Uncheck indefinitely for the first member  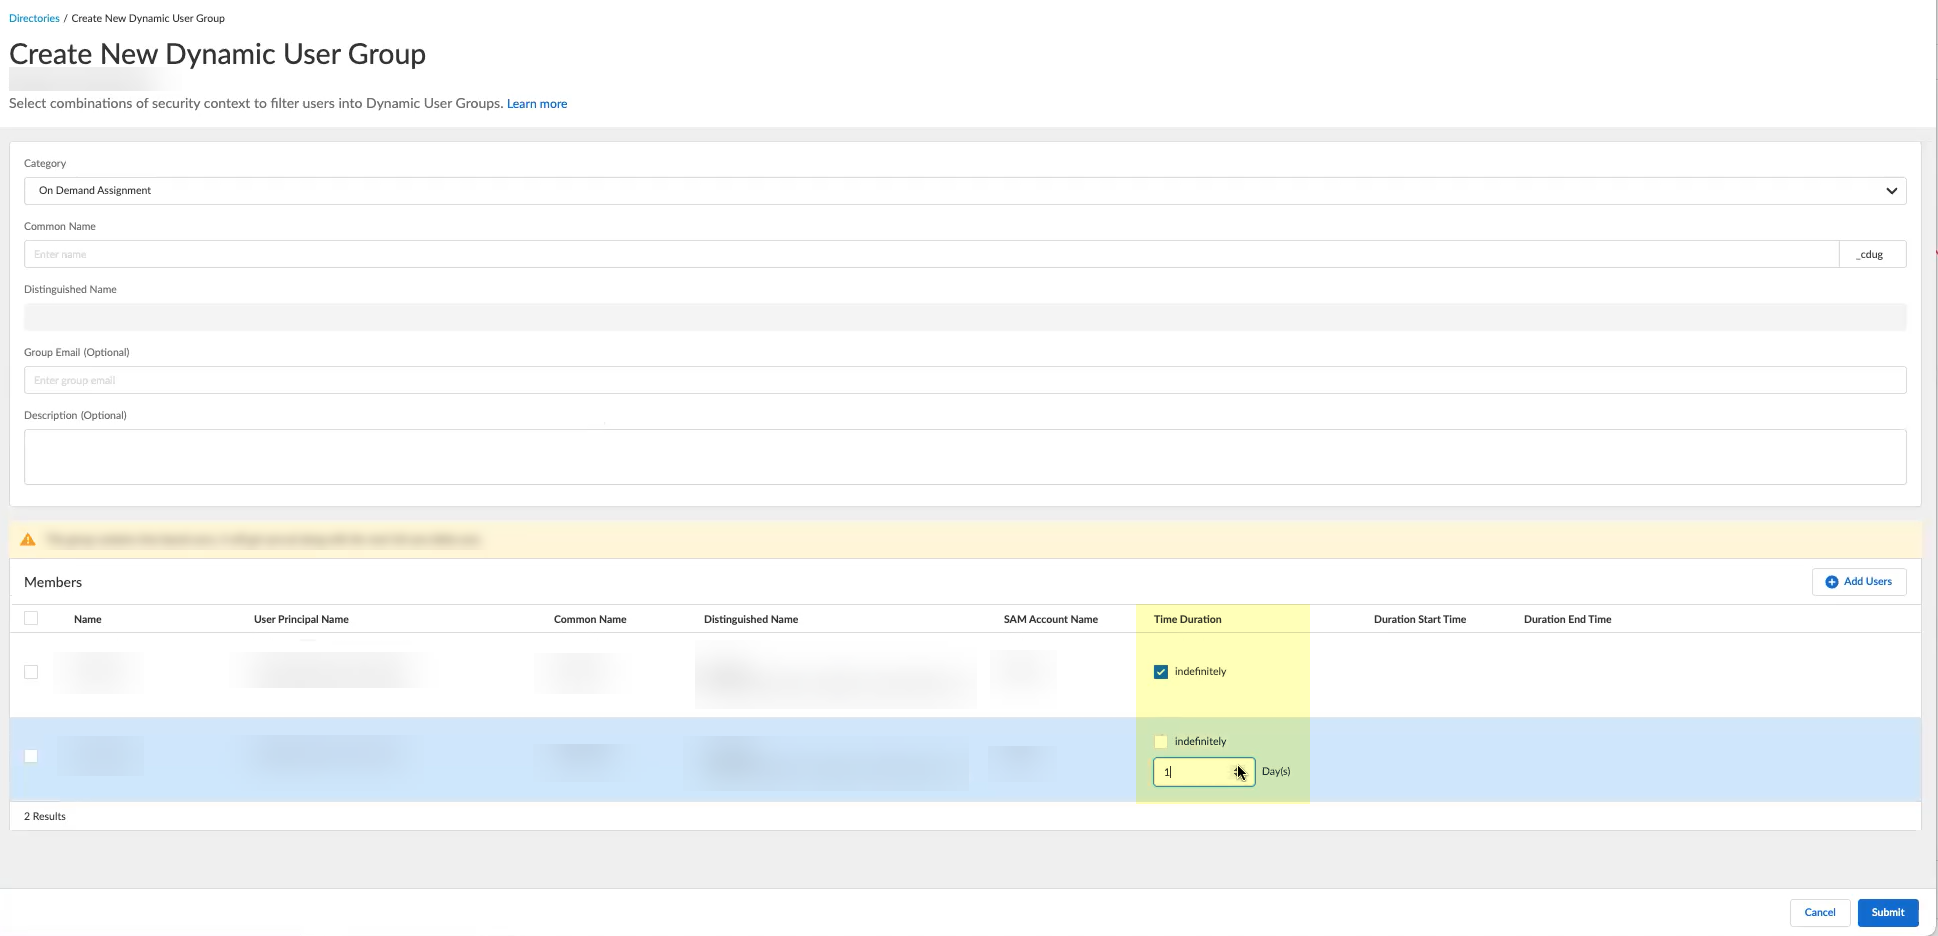click(1160, 672)
